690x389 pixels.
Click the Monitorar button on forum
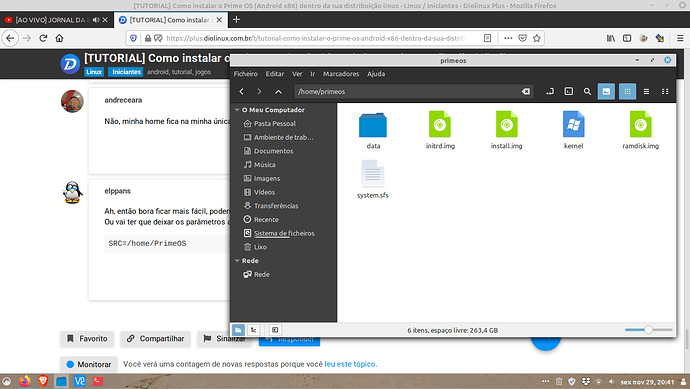pos(89,364)
